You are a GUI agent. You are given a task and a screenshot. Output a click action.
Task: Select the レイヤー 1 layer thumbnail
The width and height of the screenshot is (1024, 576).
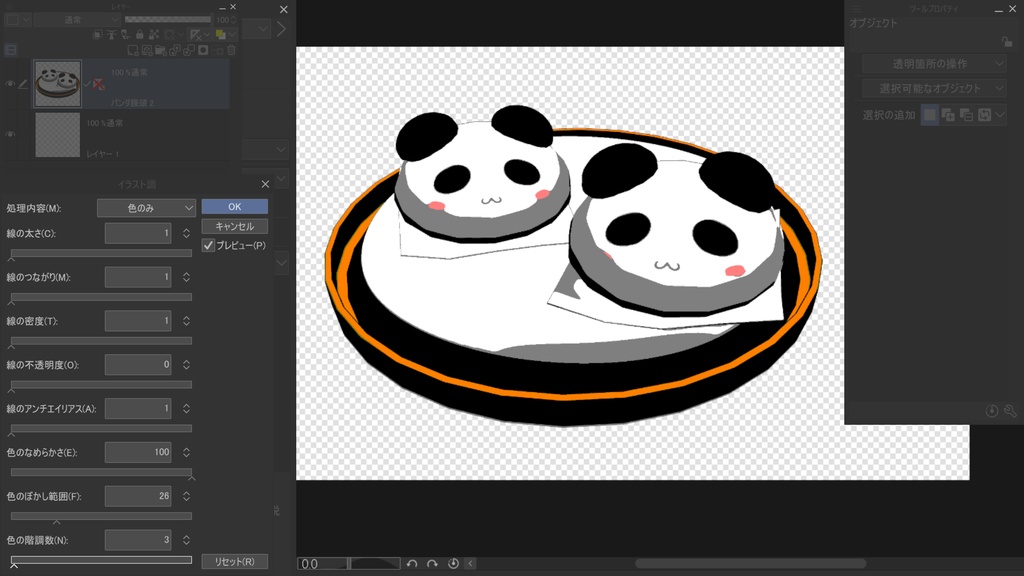point(57,135)
